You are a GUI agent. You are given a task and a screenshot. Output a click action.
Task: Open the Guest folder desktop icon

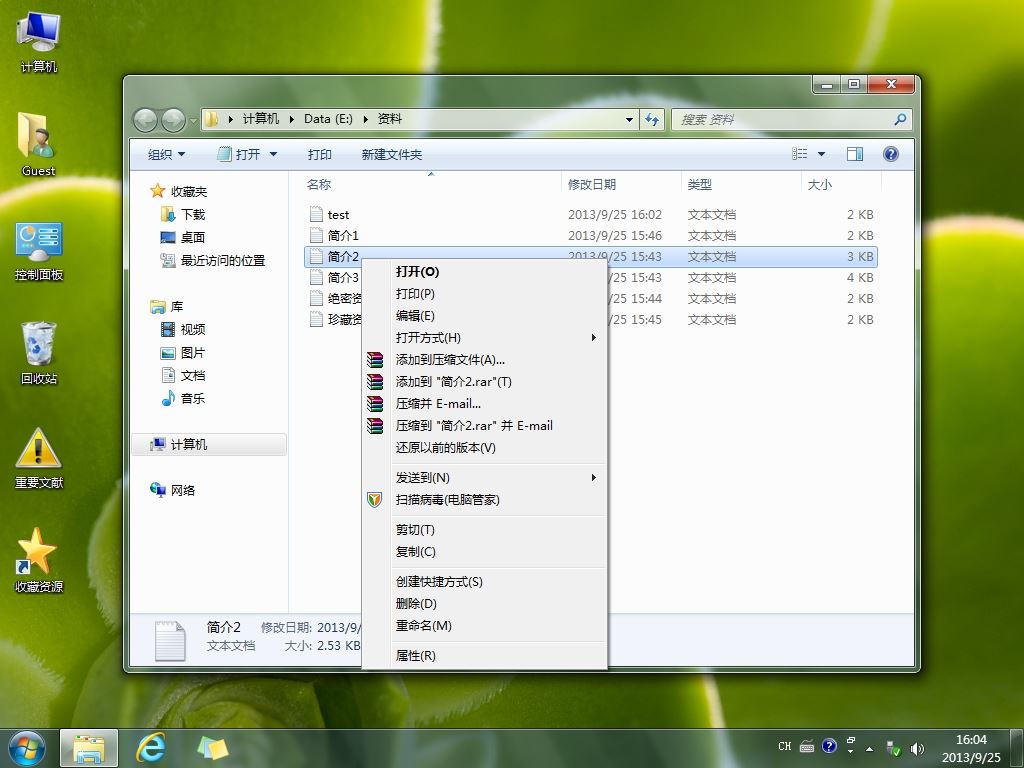[x=39, y=145]
